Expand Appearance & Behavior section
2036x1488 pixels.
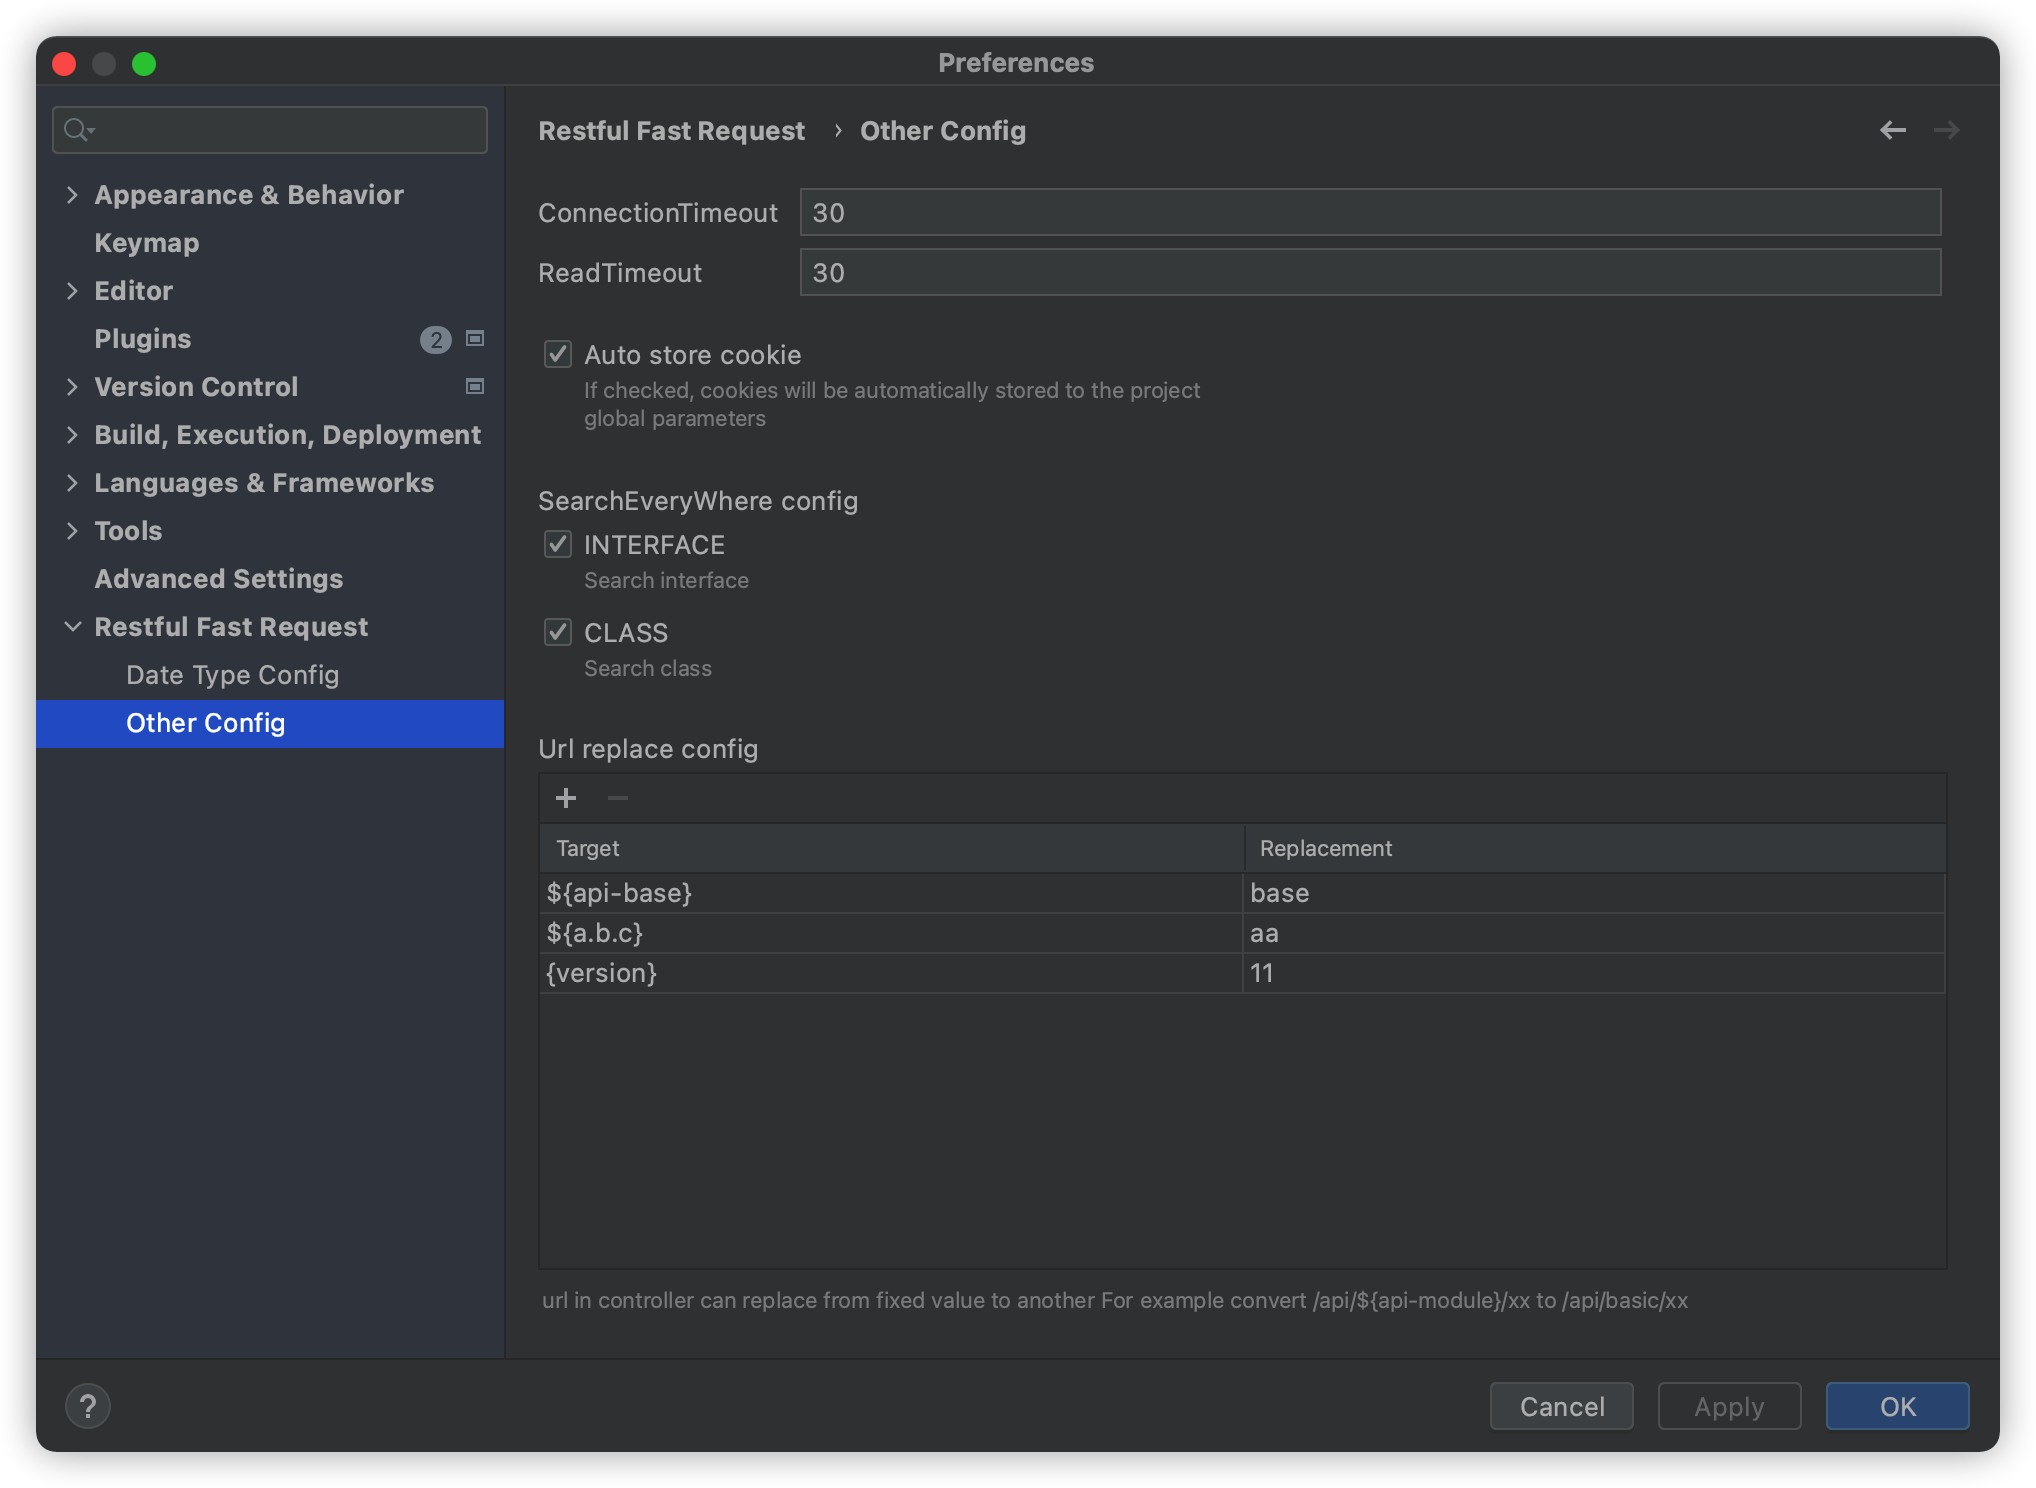(x=72, y=195)
